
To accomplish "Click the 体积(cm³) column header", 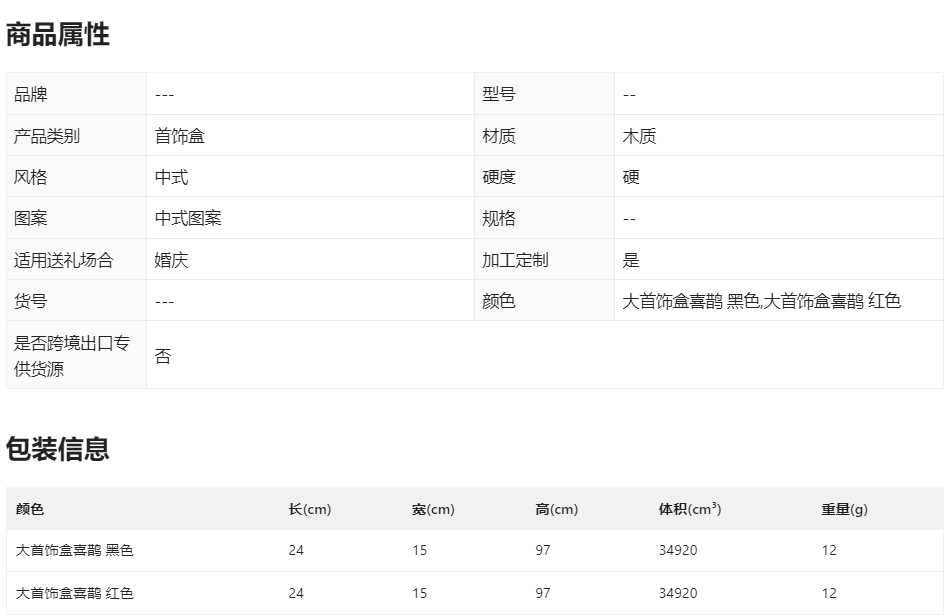I will [689, 509].
